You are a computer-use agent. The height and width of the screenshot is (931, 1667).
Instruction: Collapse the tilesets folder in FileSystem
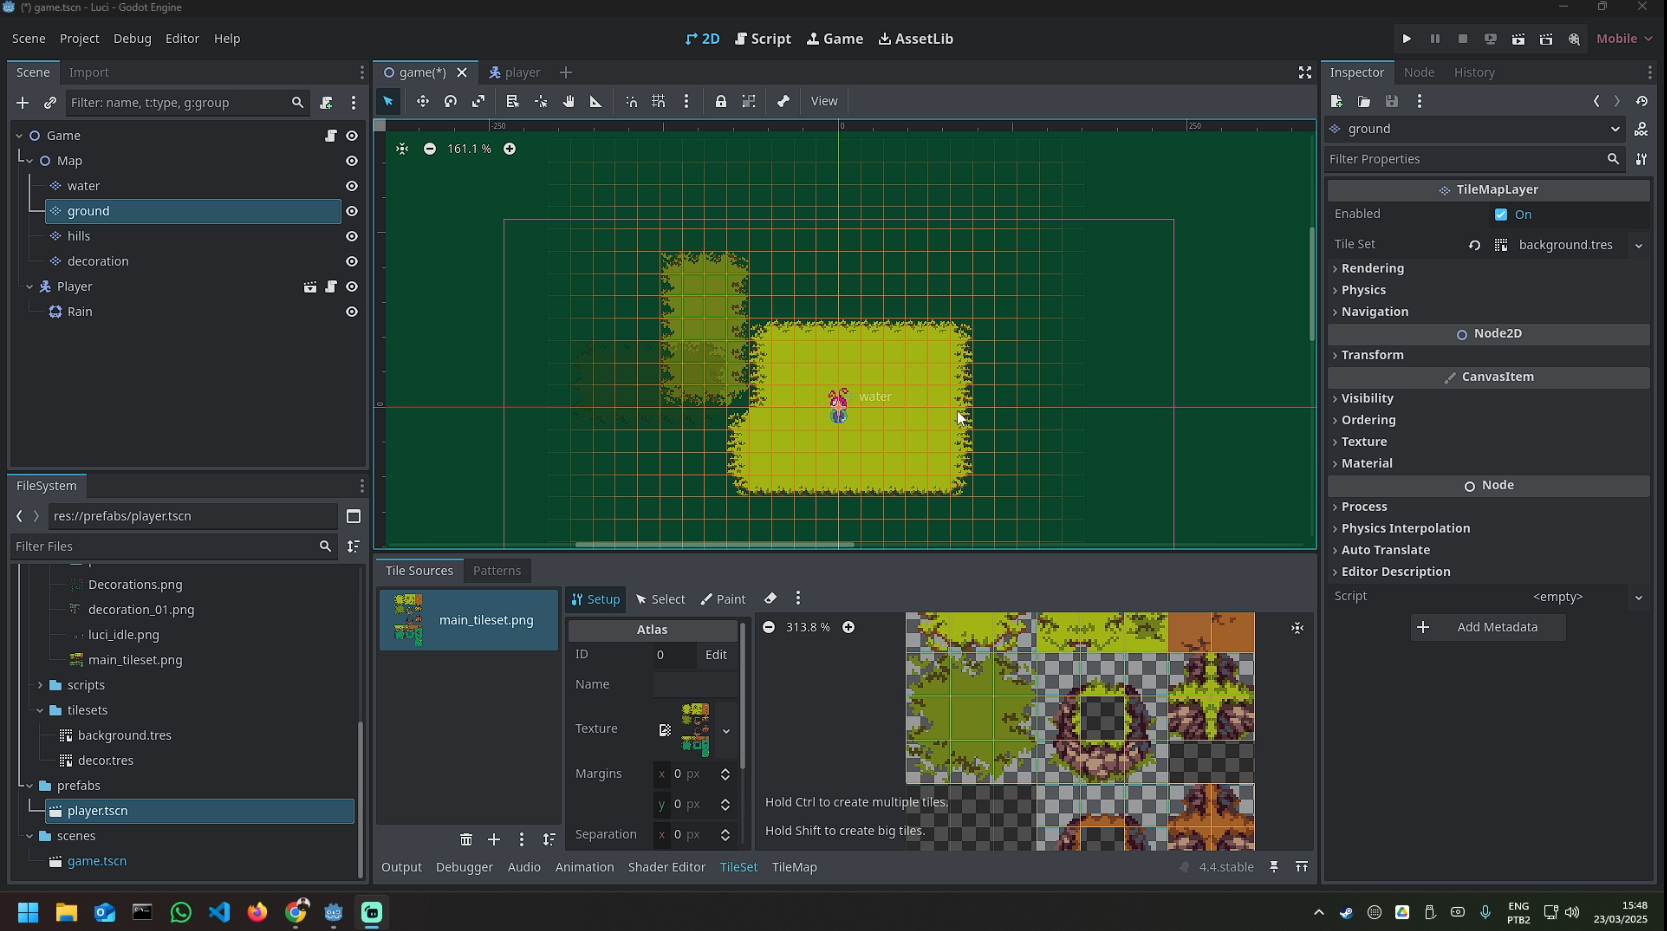(40, 710)
